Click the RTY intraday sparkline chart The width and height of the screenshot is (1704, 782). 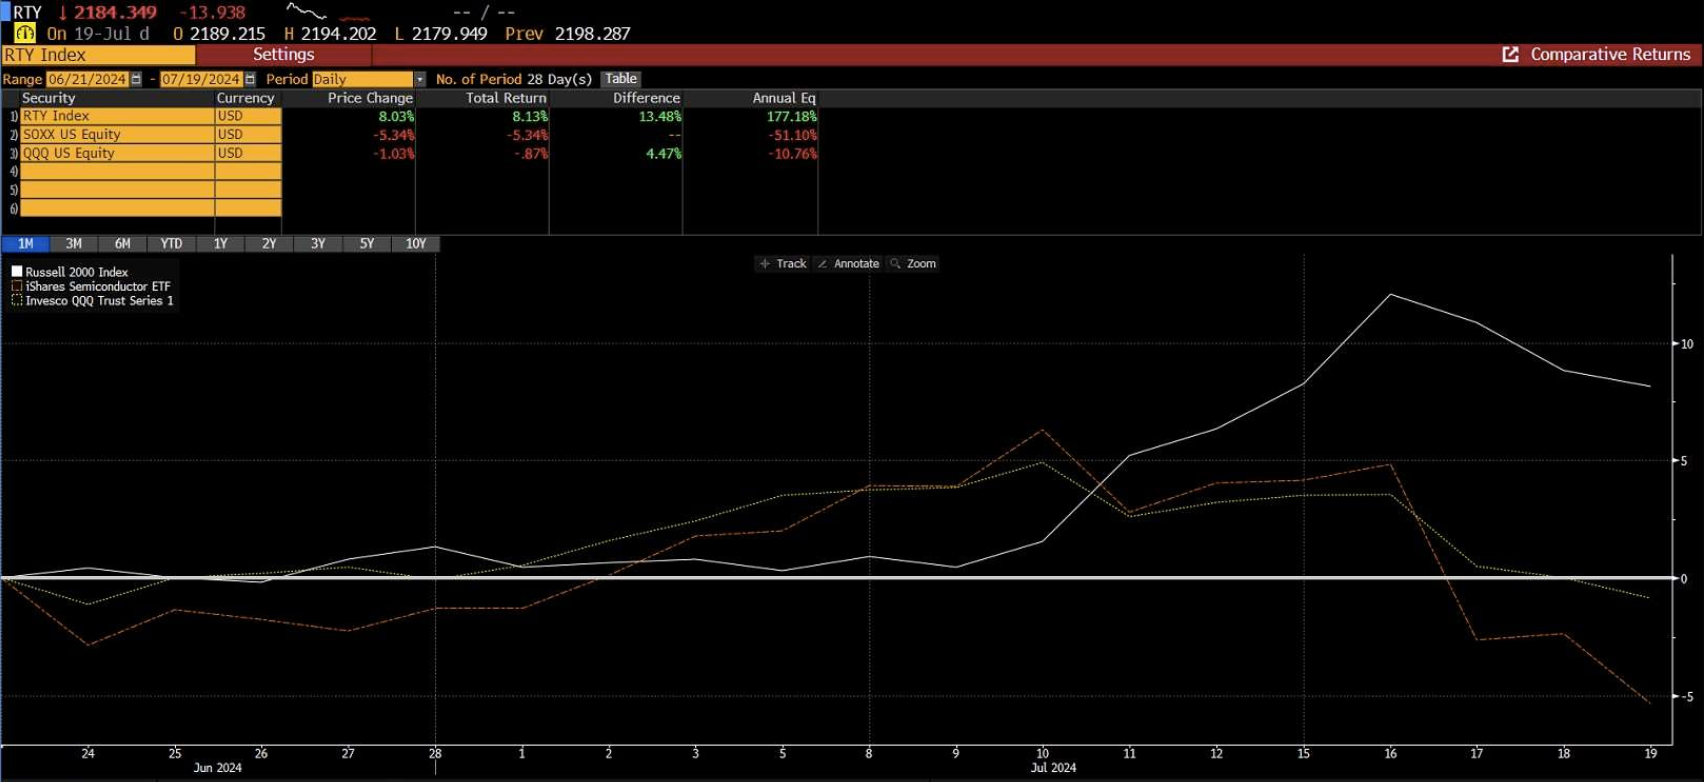click(328, 12)
